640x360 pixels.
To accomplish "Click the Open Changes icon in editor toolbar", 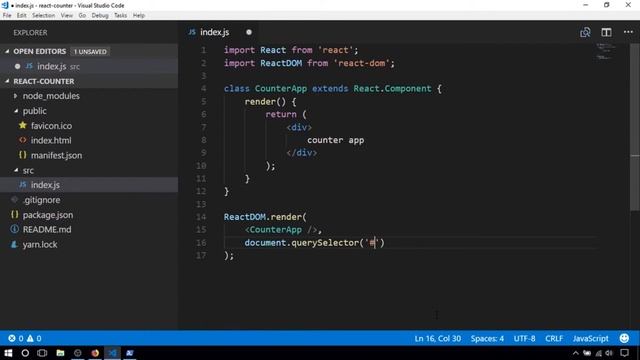I will [x=585, y=32].
